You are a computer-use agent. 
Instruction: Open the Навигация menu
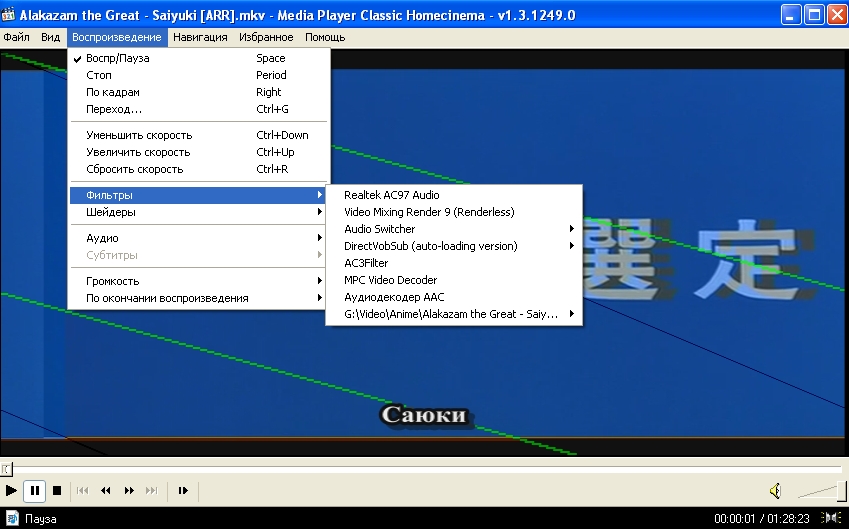(200, 37)
